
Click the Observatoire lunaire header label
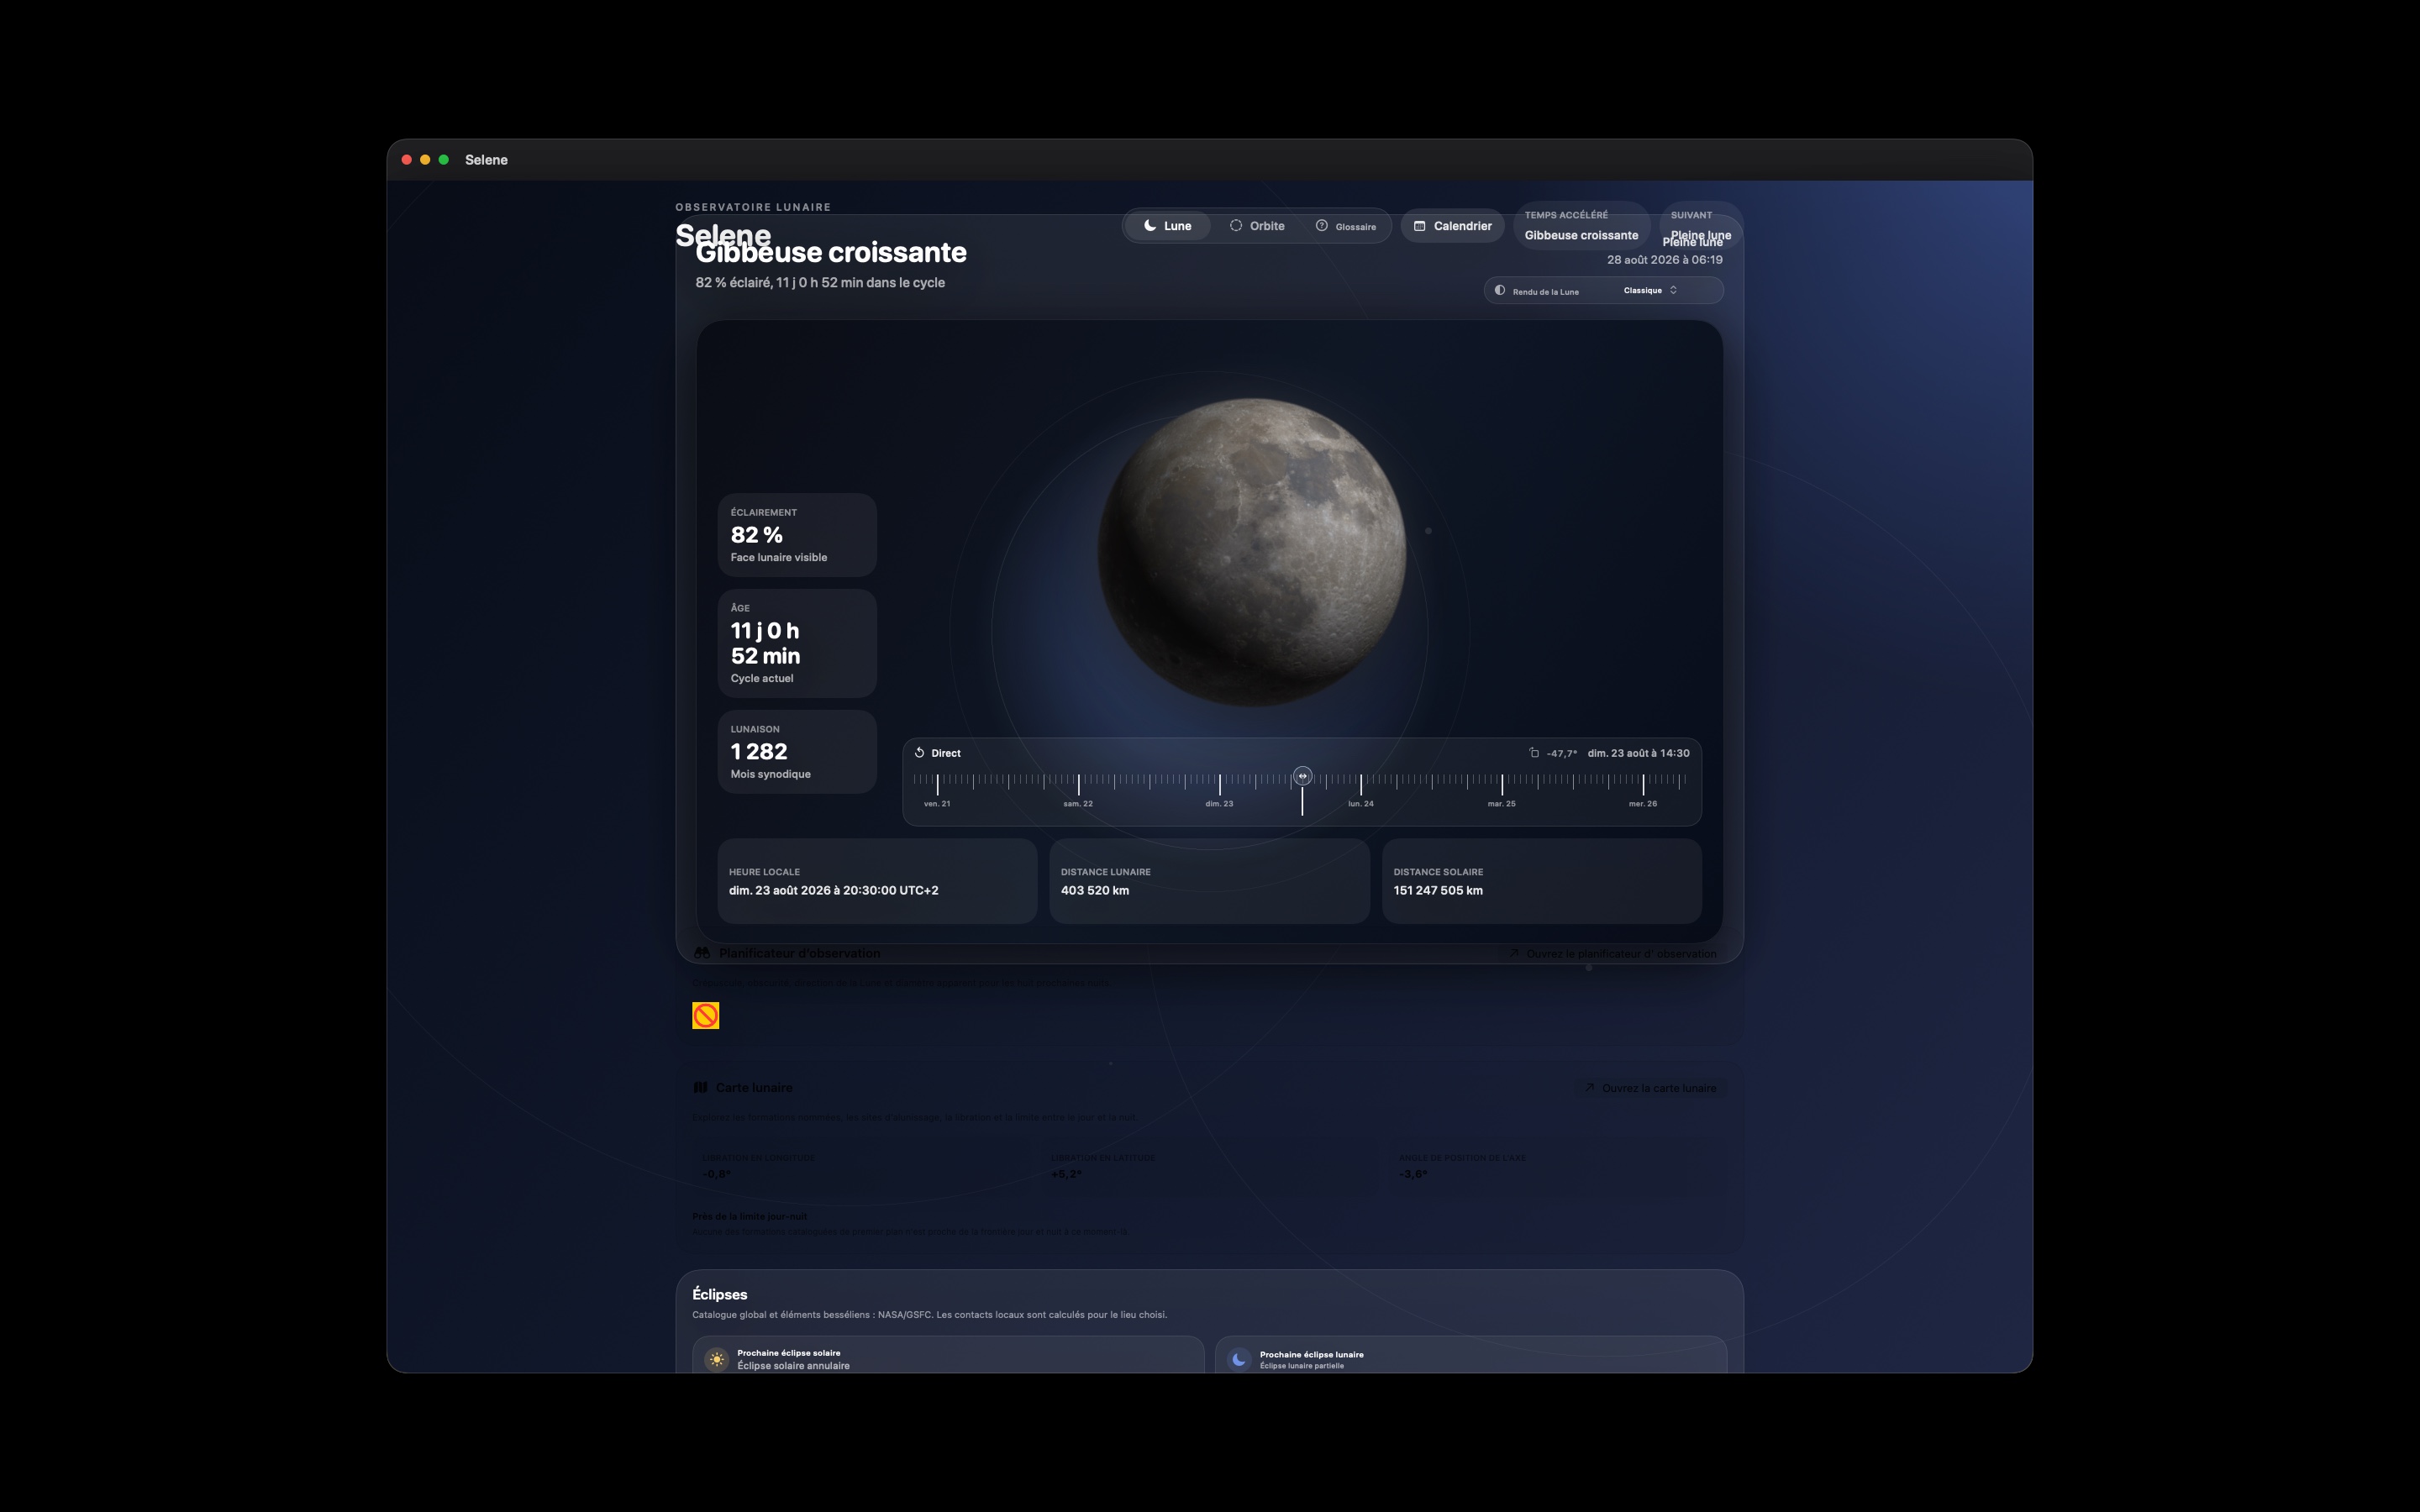coord(753,207)
